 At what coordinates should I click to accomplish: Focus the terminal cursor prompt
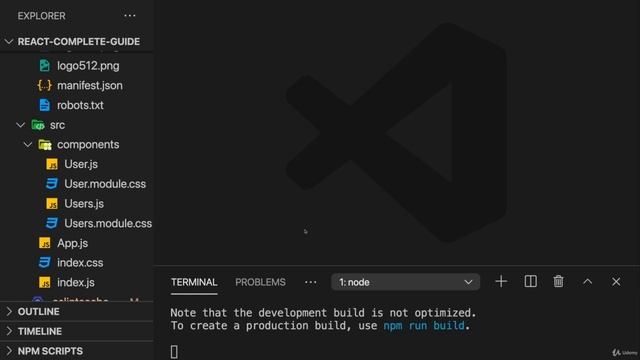(174, 352)
